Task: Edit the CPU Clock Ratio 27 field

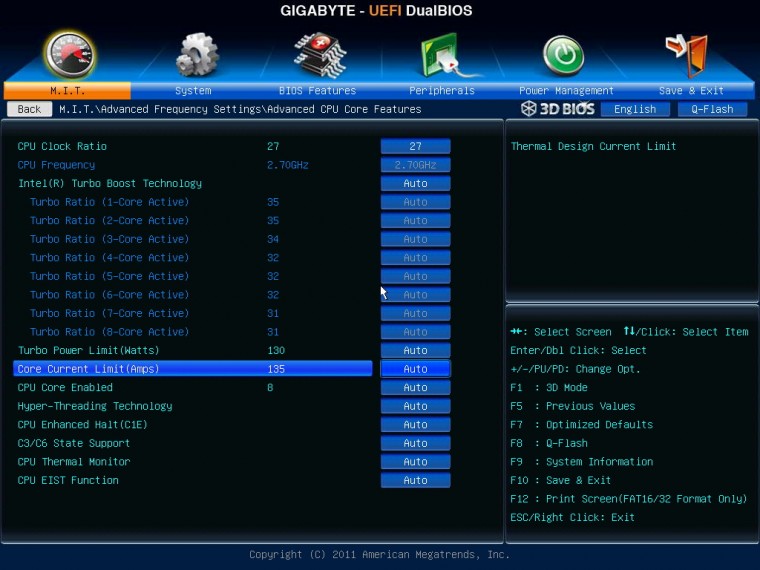Action: (415, 146)
